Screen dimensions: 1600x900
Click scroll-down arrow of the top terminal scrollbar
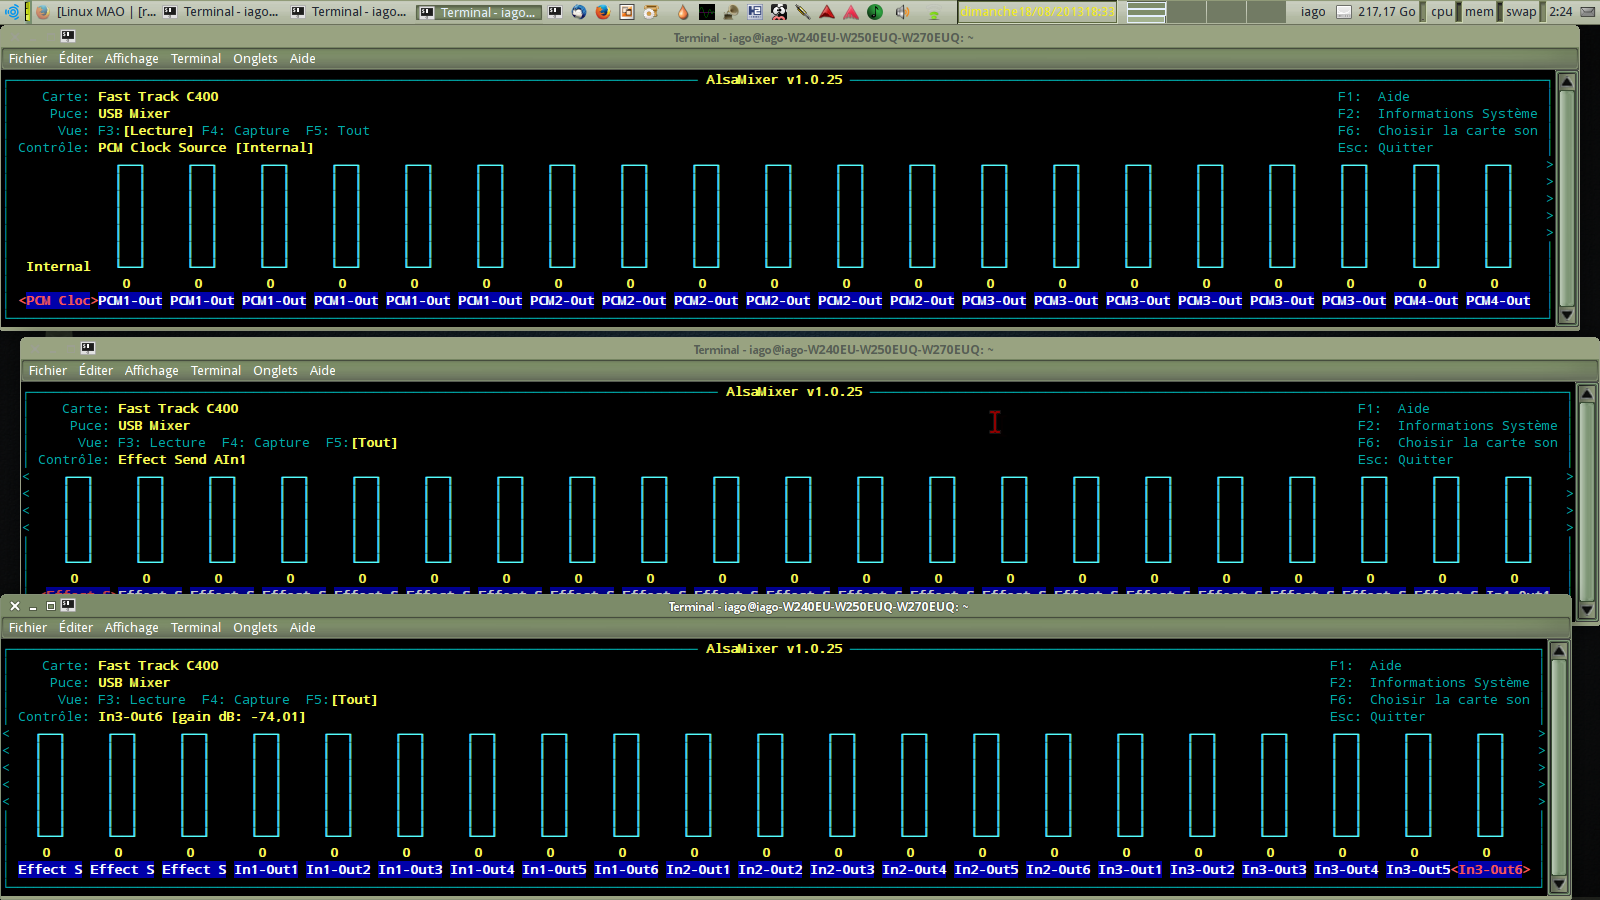[x=1567, y=315]
